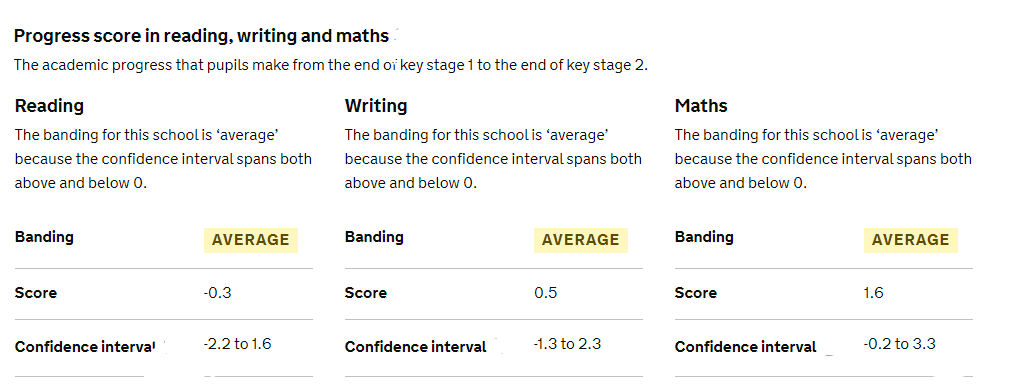Click the Reading AVERAGE banding badge
Image resolution: width=1013 pixels, height=392 pixels.
251,240
